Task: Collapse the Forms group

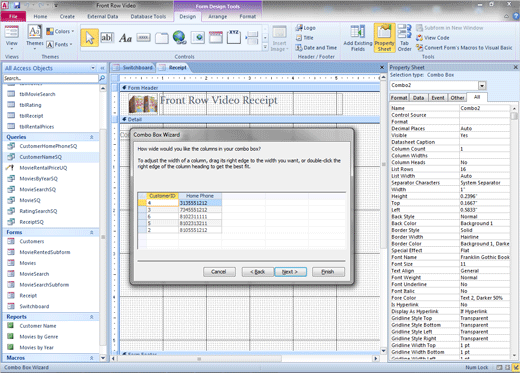Action: pos(91,232)
